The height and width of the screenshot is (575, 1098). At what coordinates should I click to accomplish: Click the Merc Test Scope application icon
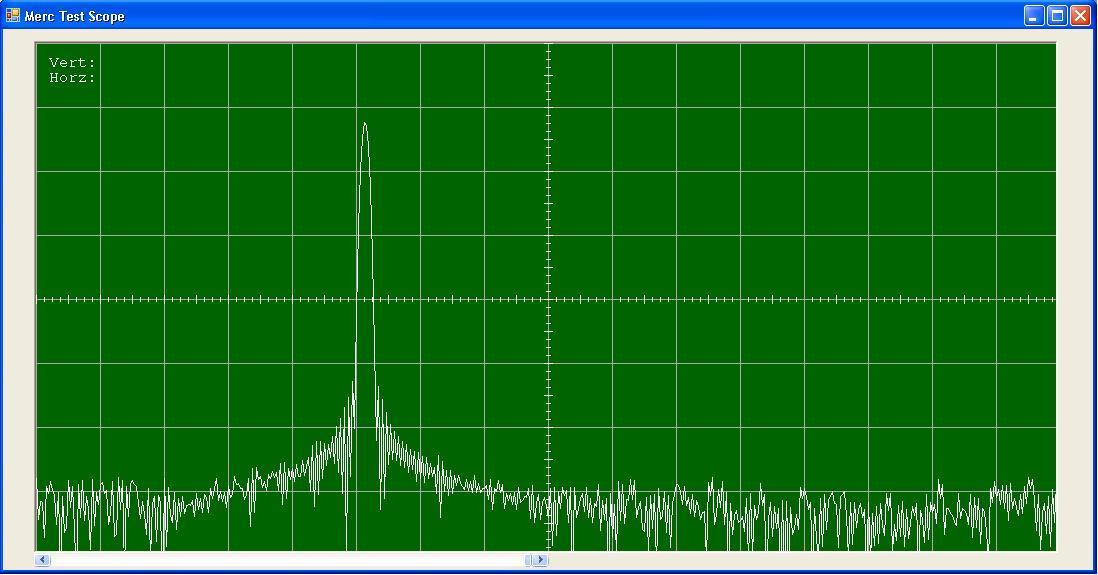13,16
